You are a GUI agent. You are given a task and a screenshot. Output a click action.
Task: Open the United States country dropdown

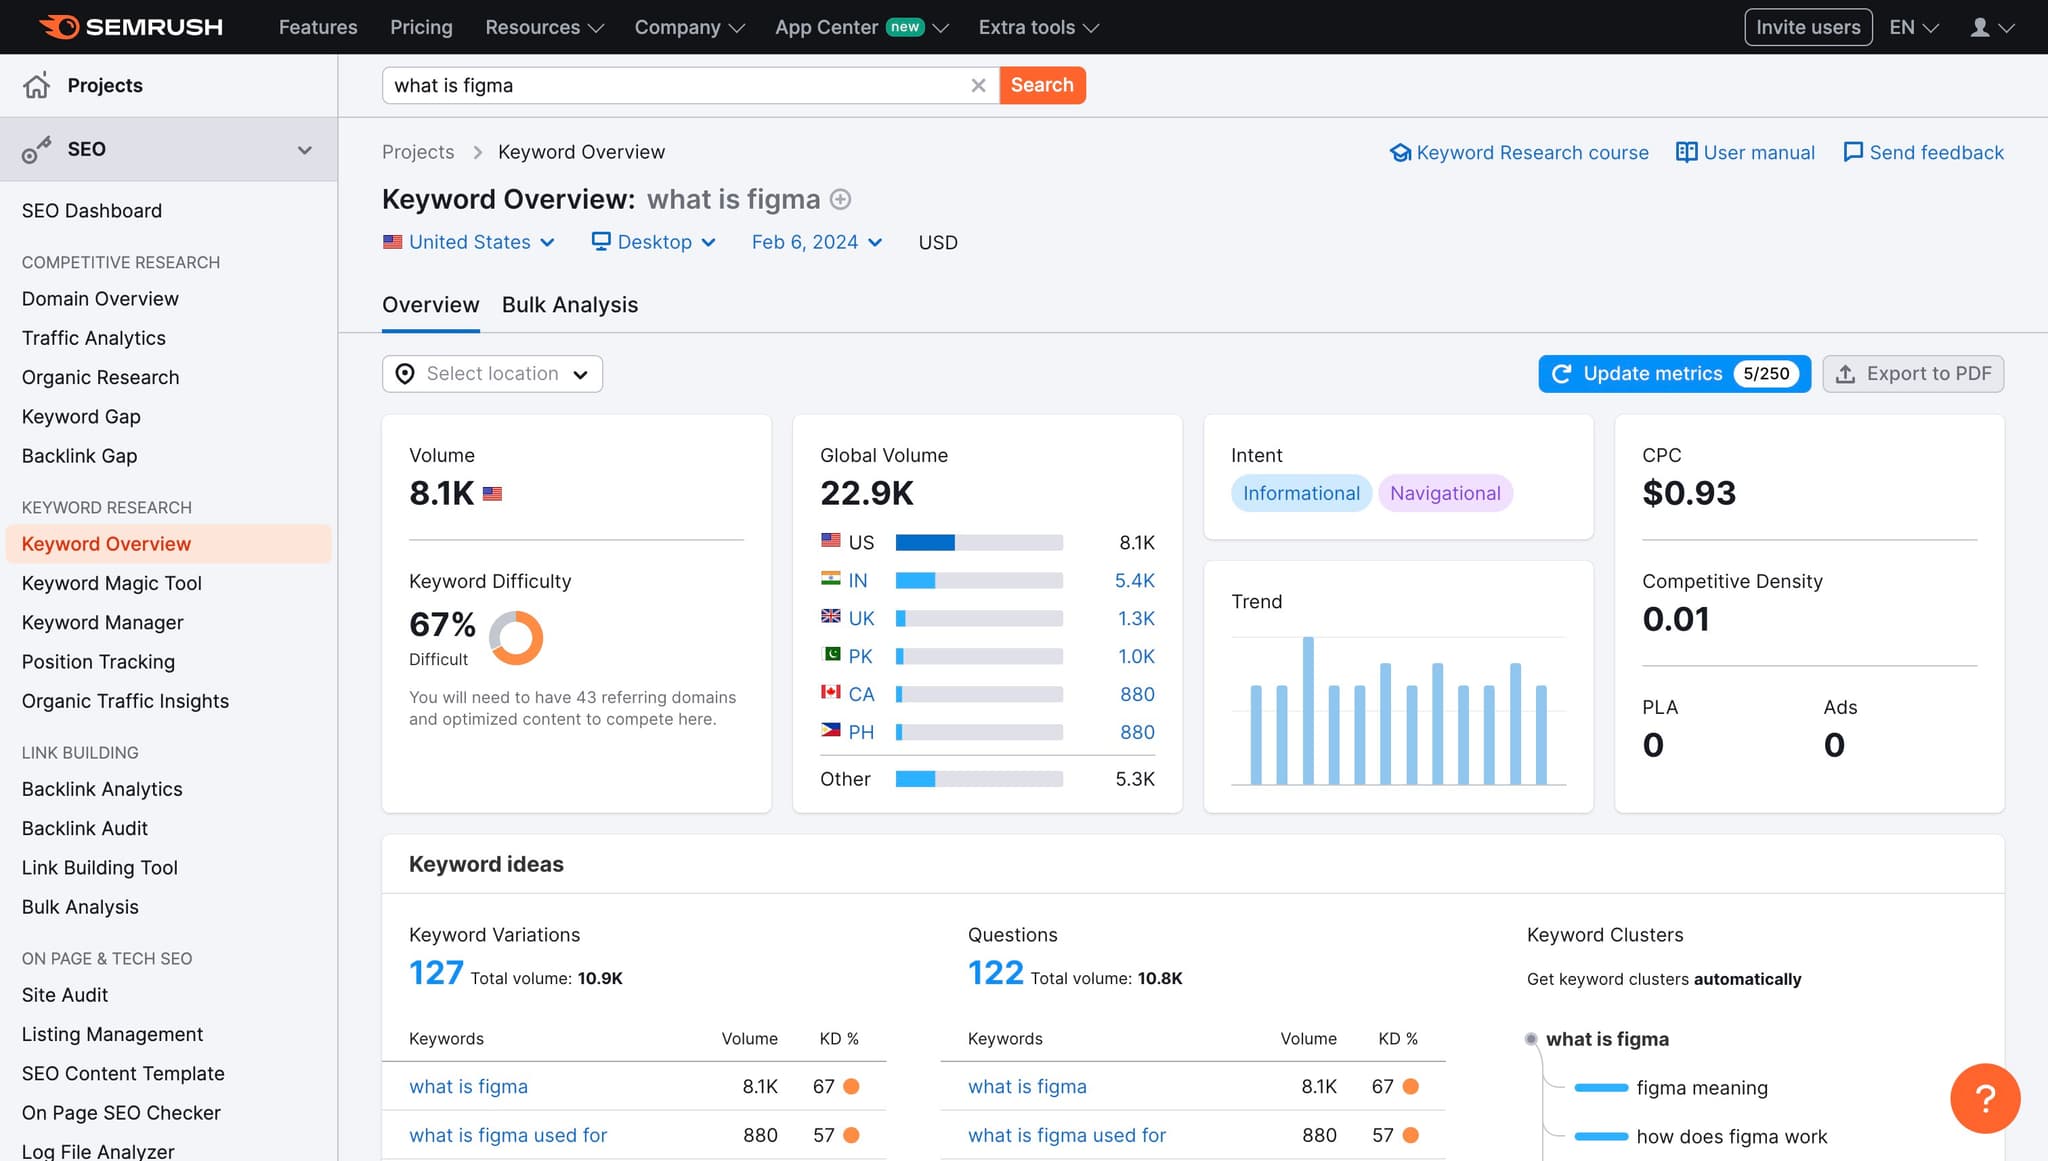pos(469,242)
